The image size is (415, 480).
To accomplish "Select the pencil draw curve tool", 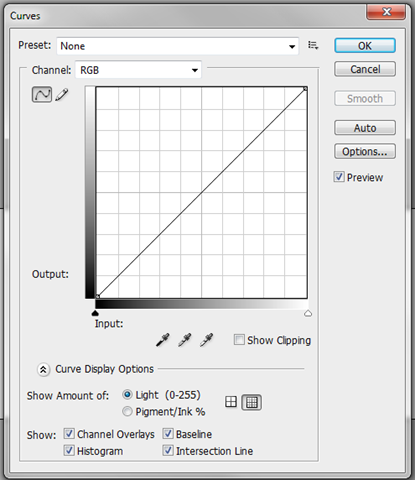I will 62,95.
